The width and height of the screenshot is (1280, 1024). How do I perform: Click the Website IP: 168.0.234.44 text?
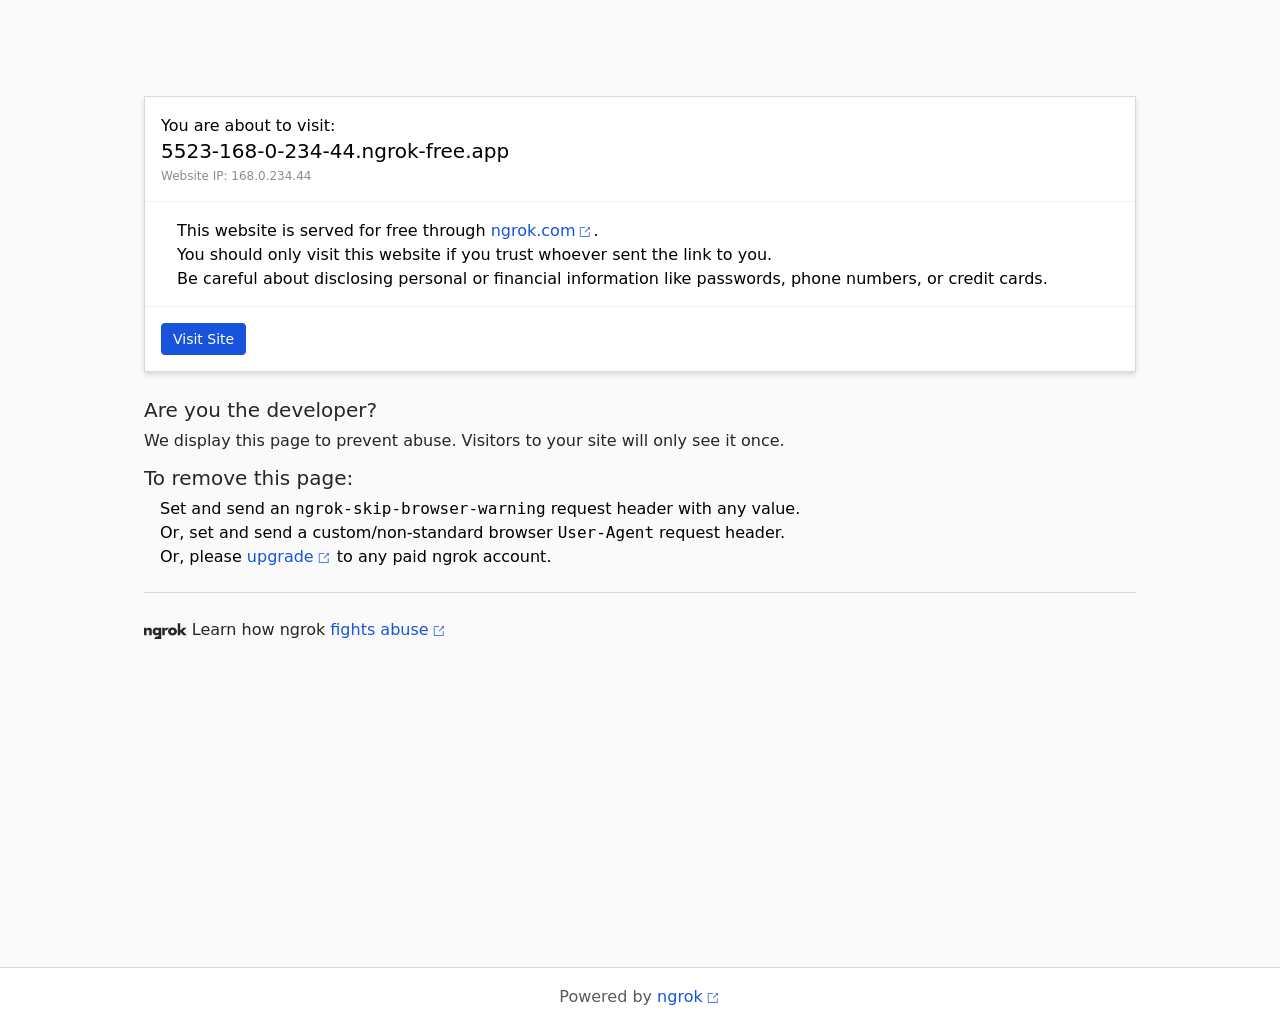[x=236, y=176]
